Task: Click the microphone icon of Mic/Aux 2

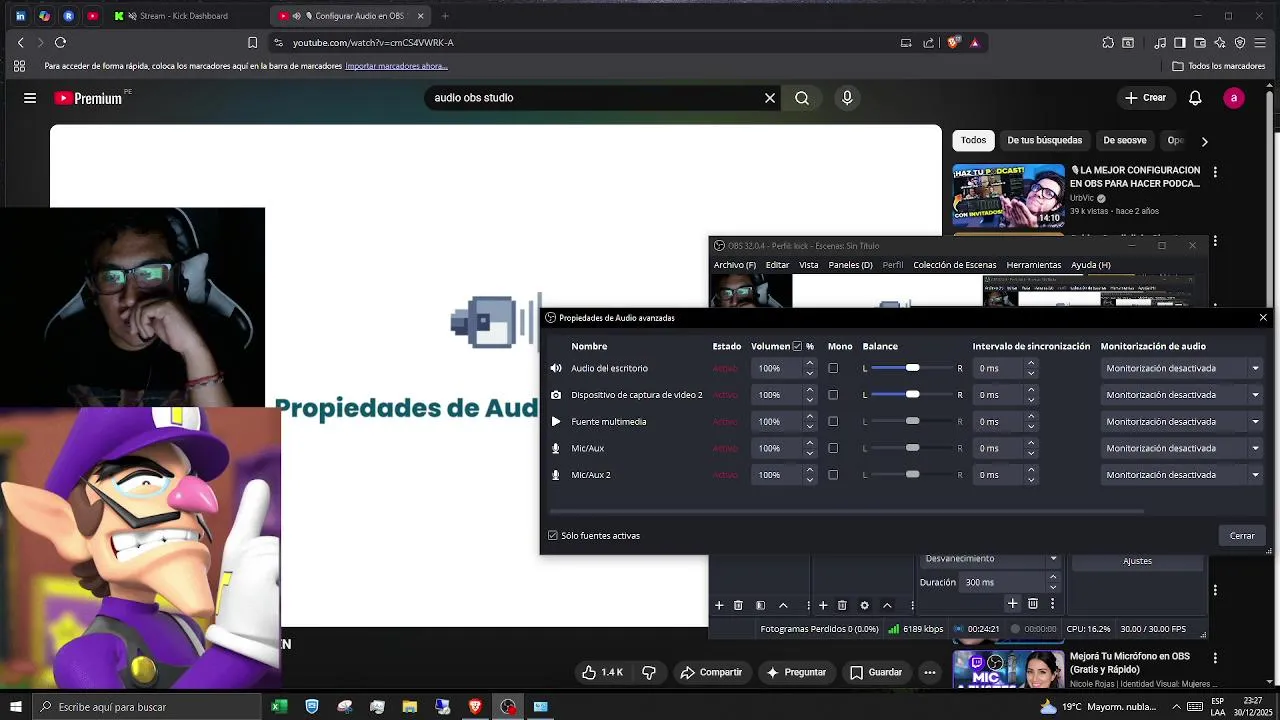Action: pyautogui.click(x=556, y=475)
